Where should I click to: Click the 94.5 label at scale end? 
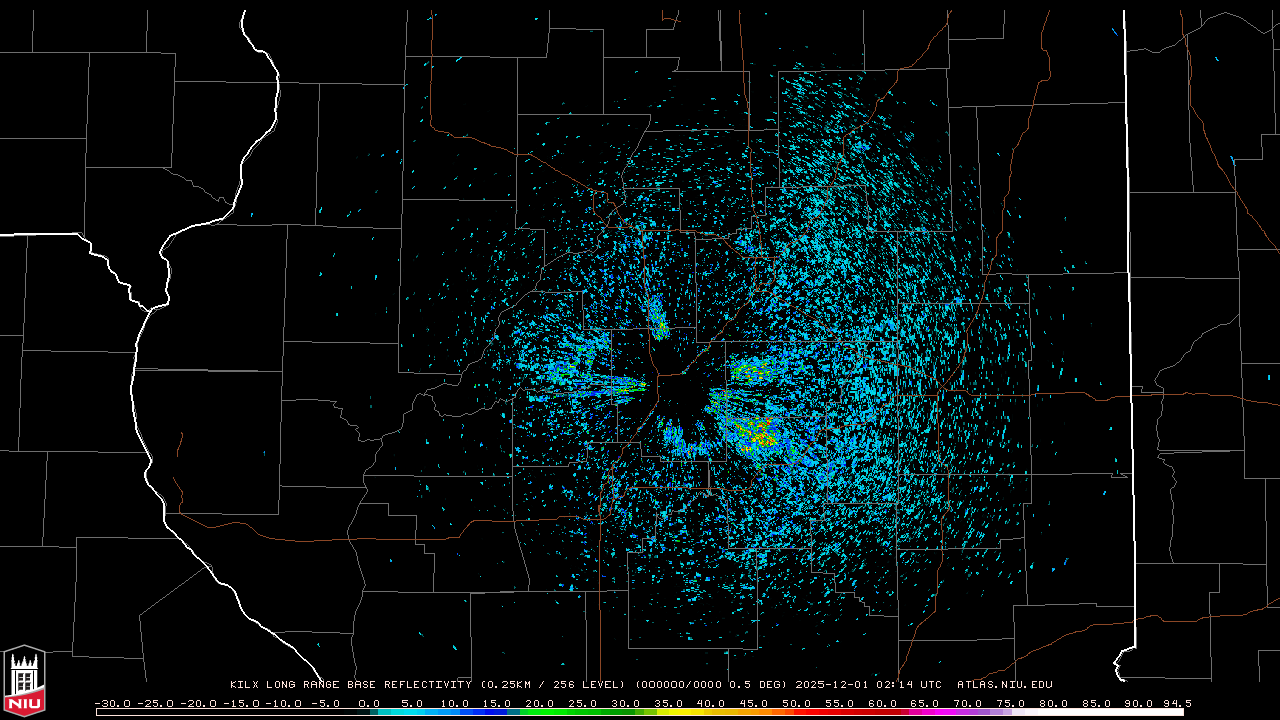coord(1176,703)
